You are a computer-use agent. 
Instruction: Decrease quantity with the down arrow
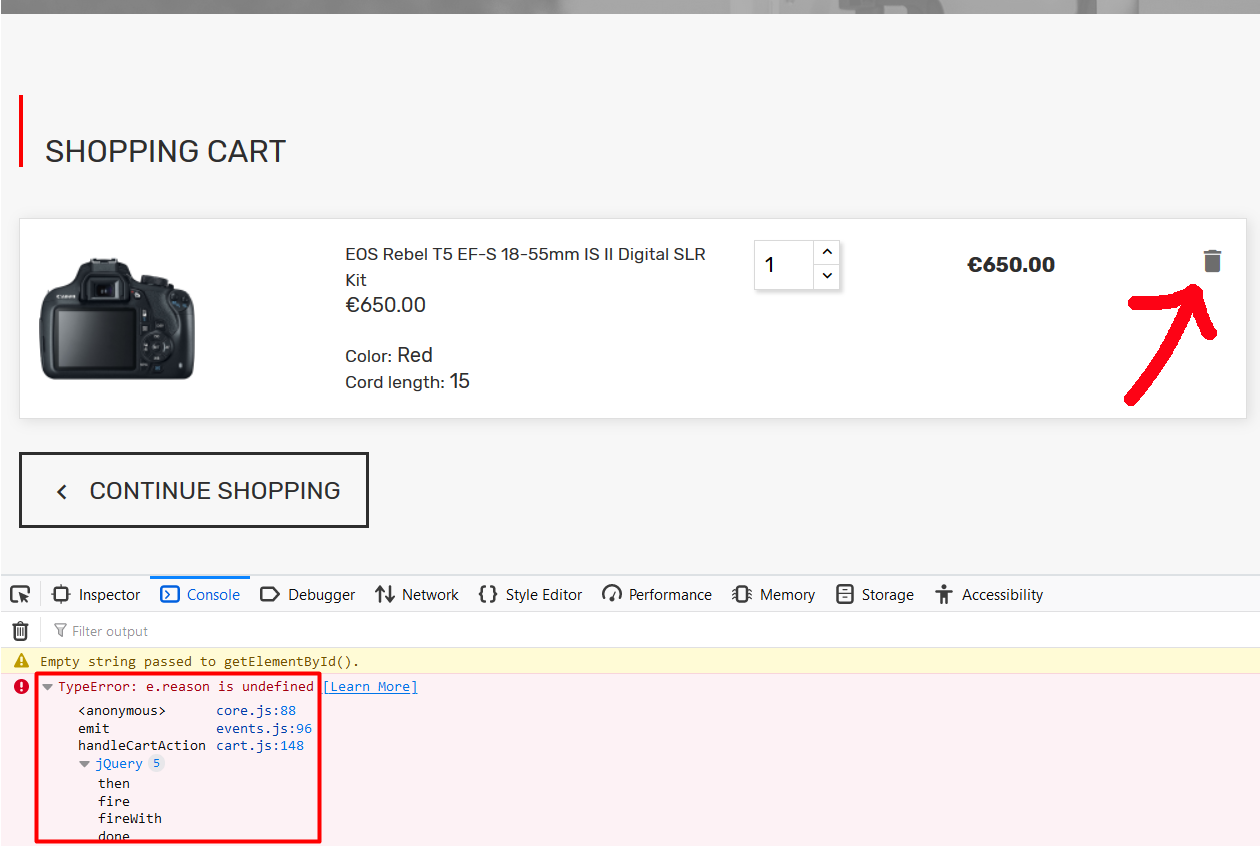(827, 276)
